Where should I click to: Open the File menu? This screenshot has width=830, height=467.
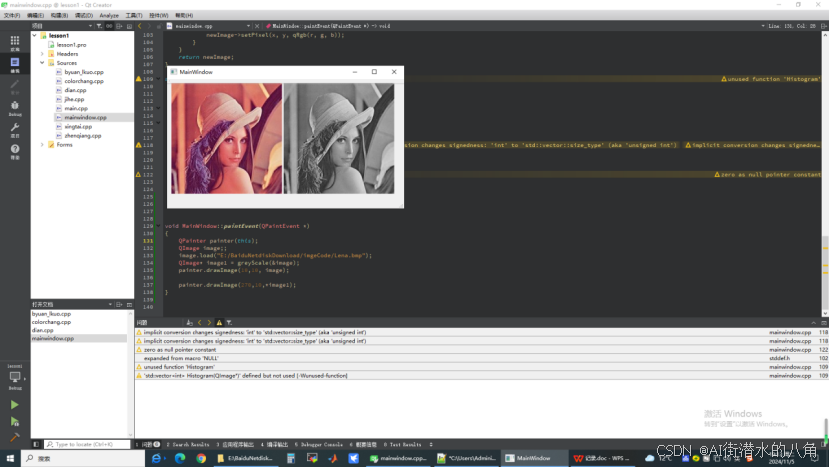[12, 15]
